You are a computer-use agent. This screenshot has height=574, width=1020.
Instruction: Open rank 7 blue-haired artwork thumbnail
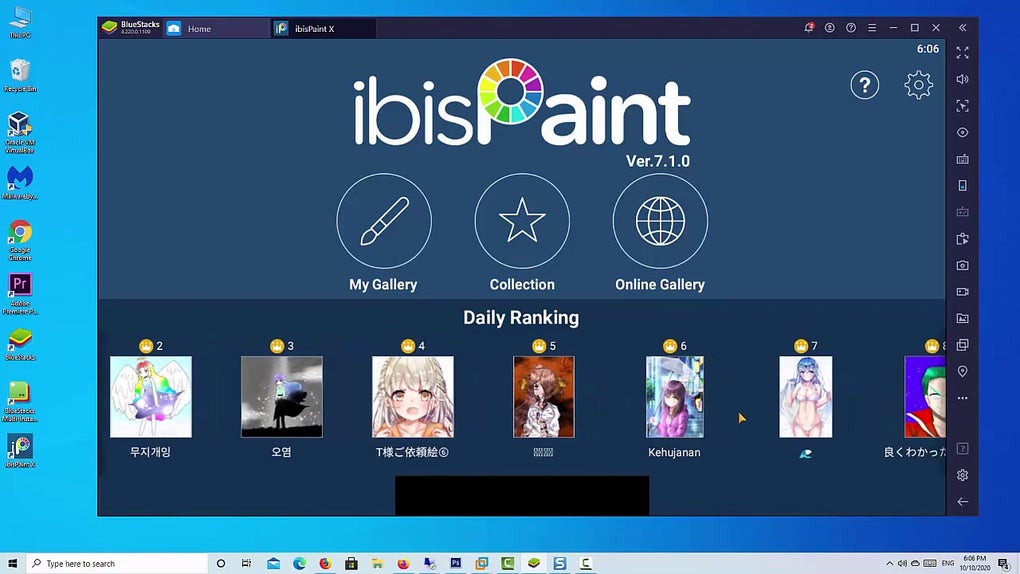pyautogui.click(x=805, y=397)
